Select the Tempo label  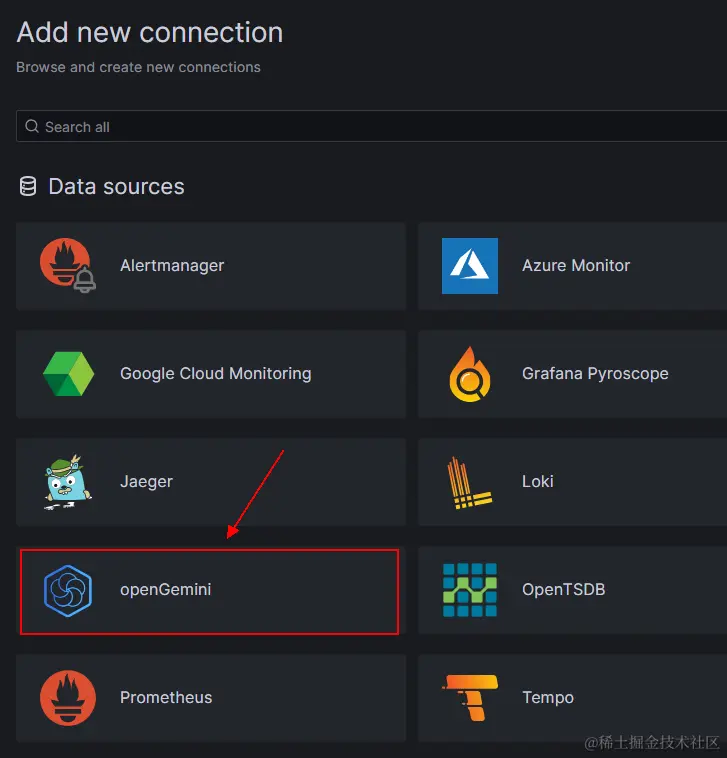548,698
